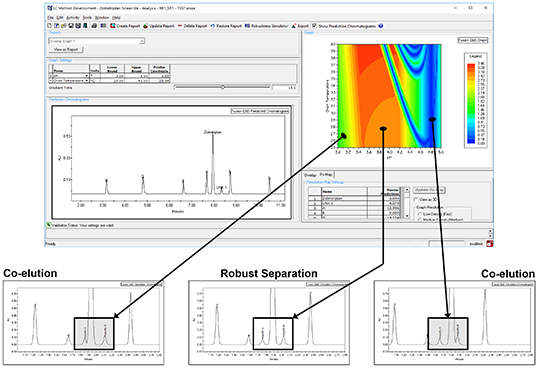The image size is (539, 370).
Task: Click the printer icon in toolbar
Action: coord(94,26)
